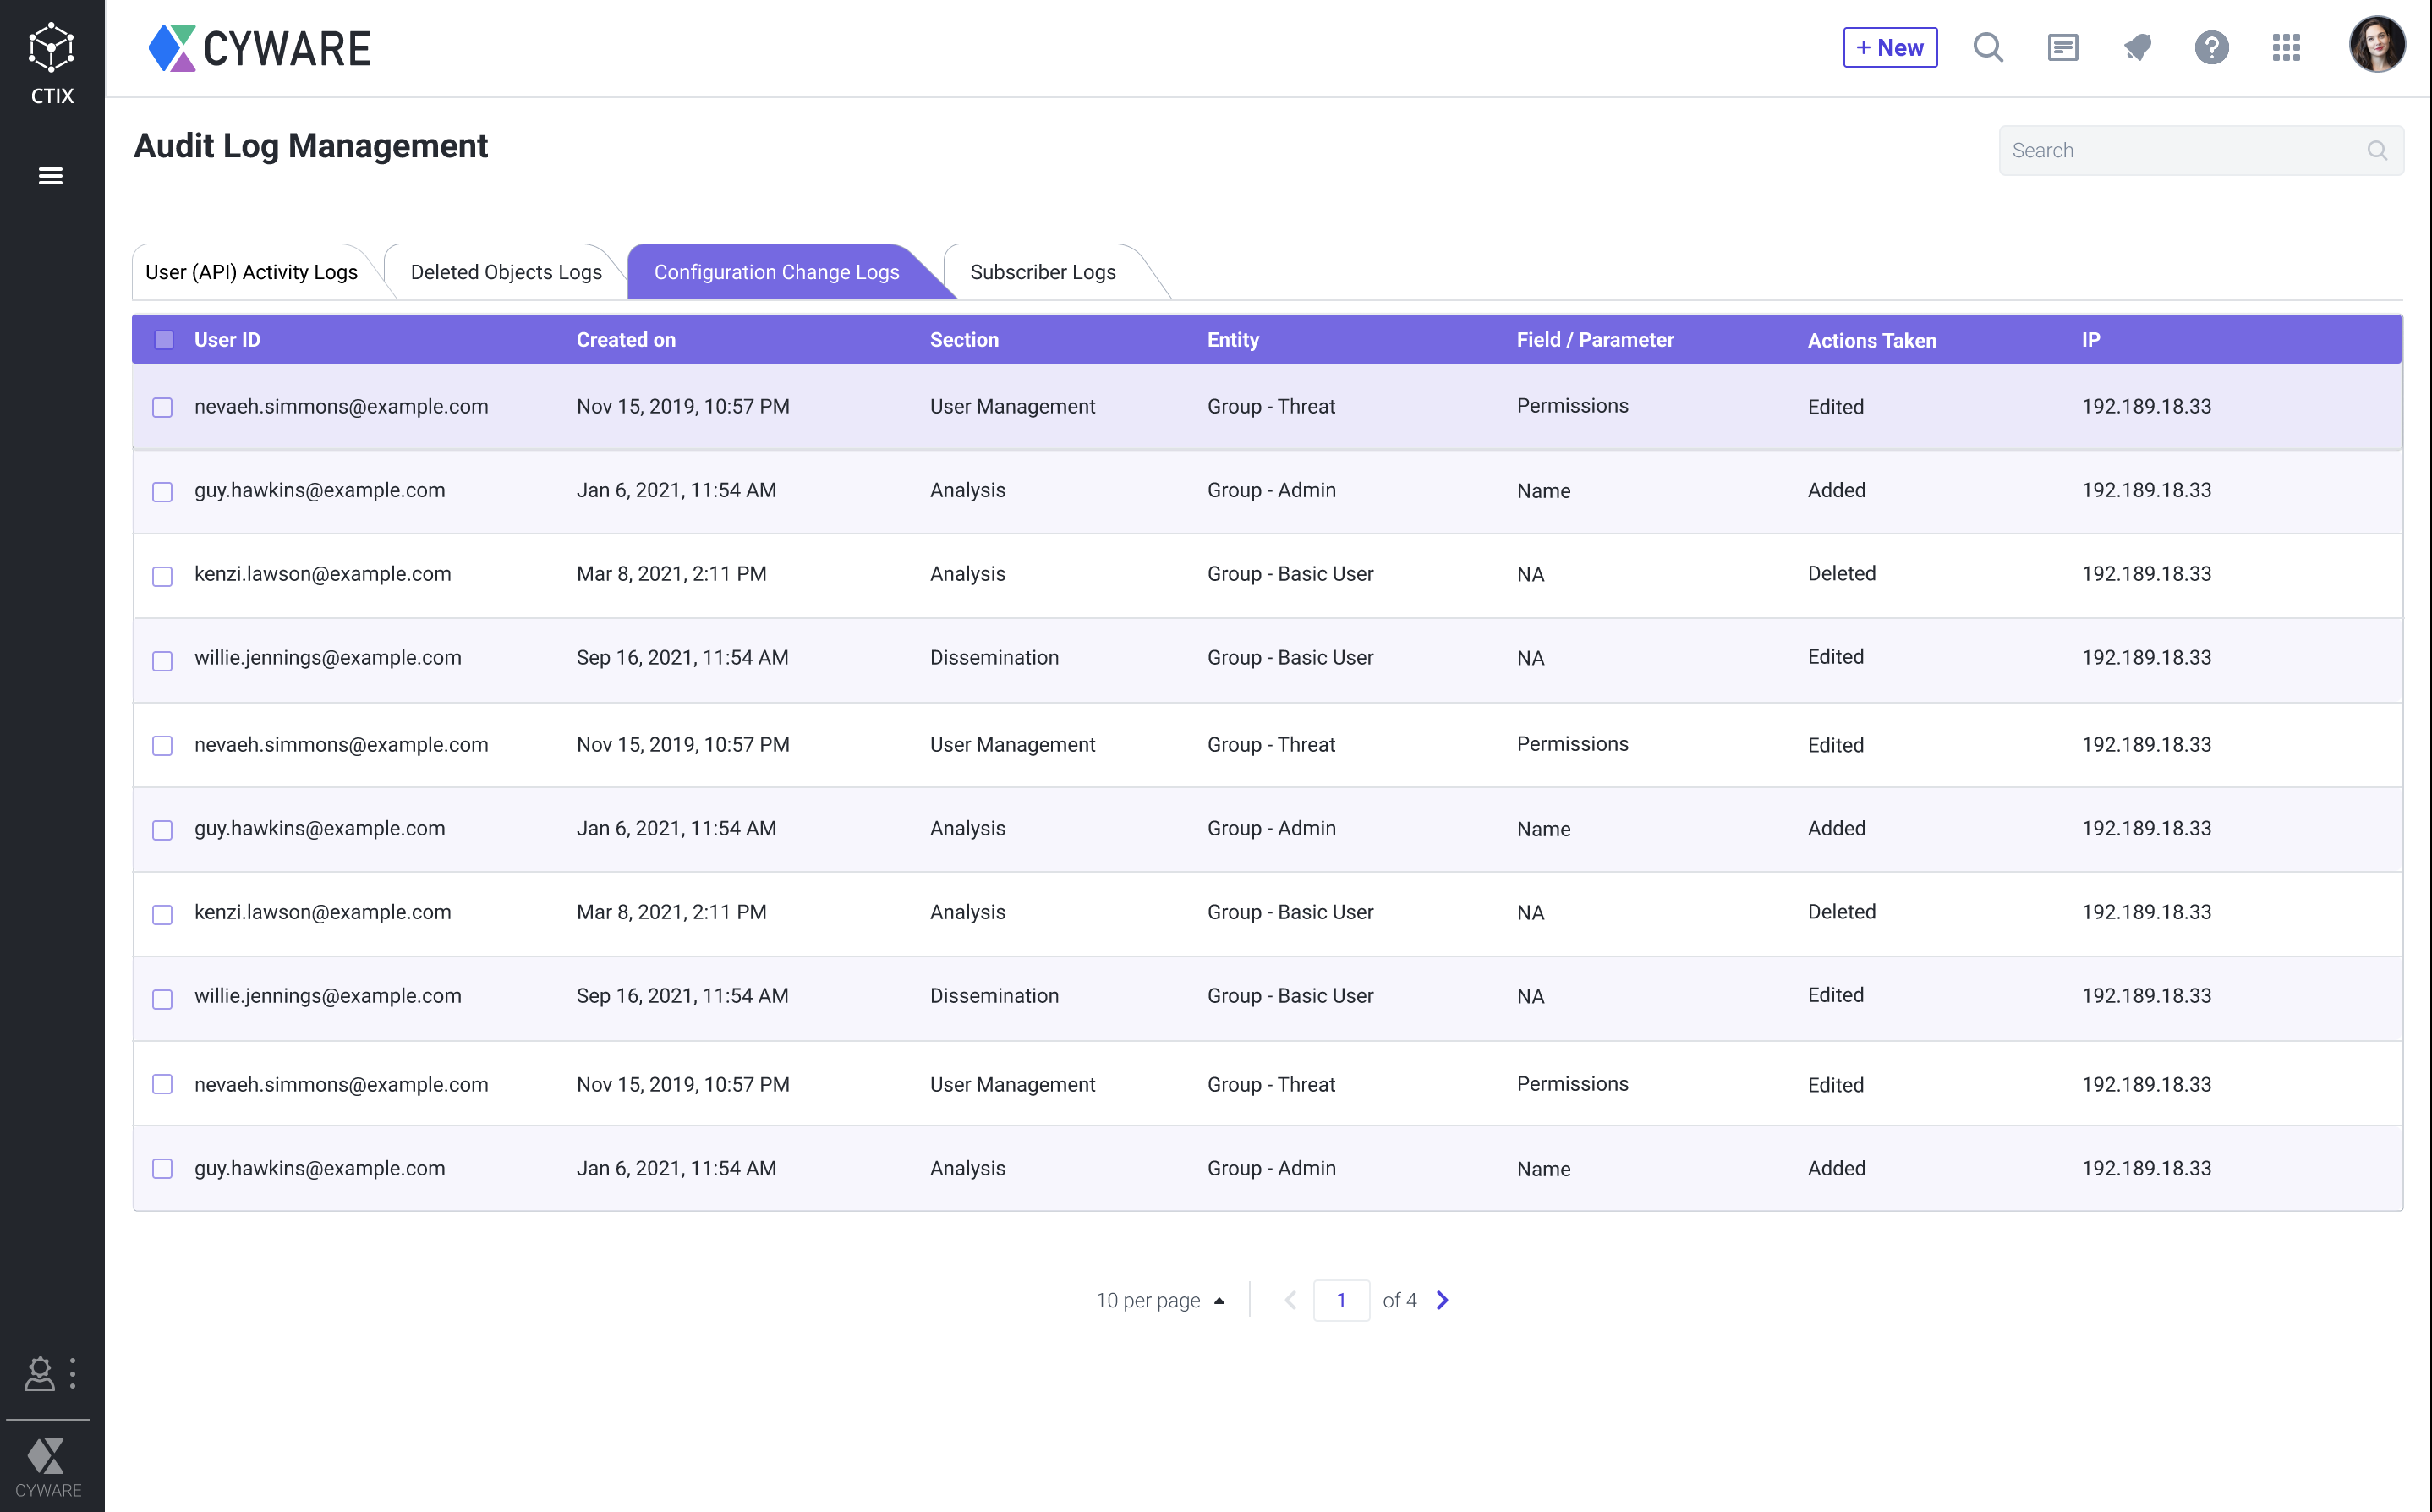Go to next page with right chevron

click(1442, 1300)
